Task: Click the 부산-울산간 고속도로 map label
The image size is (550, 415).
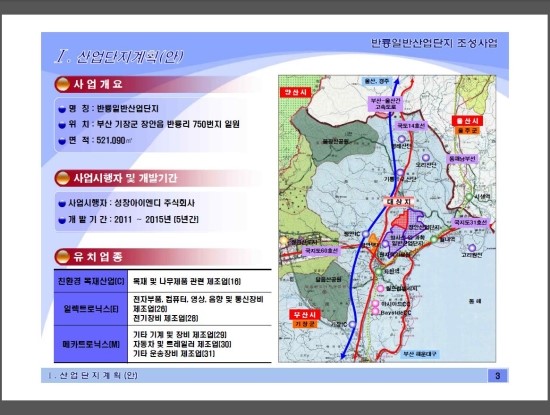Action: pyautogui.click(x=385, y=103)
